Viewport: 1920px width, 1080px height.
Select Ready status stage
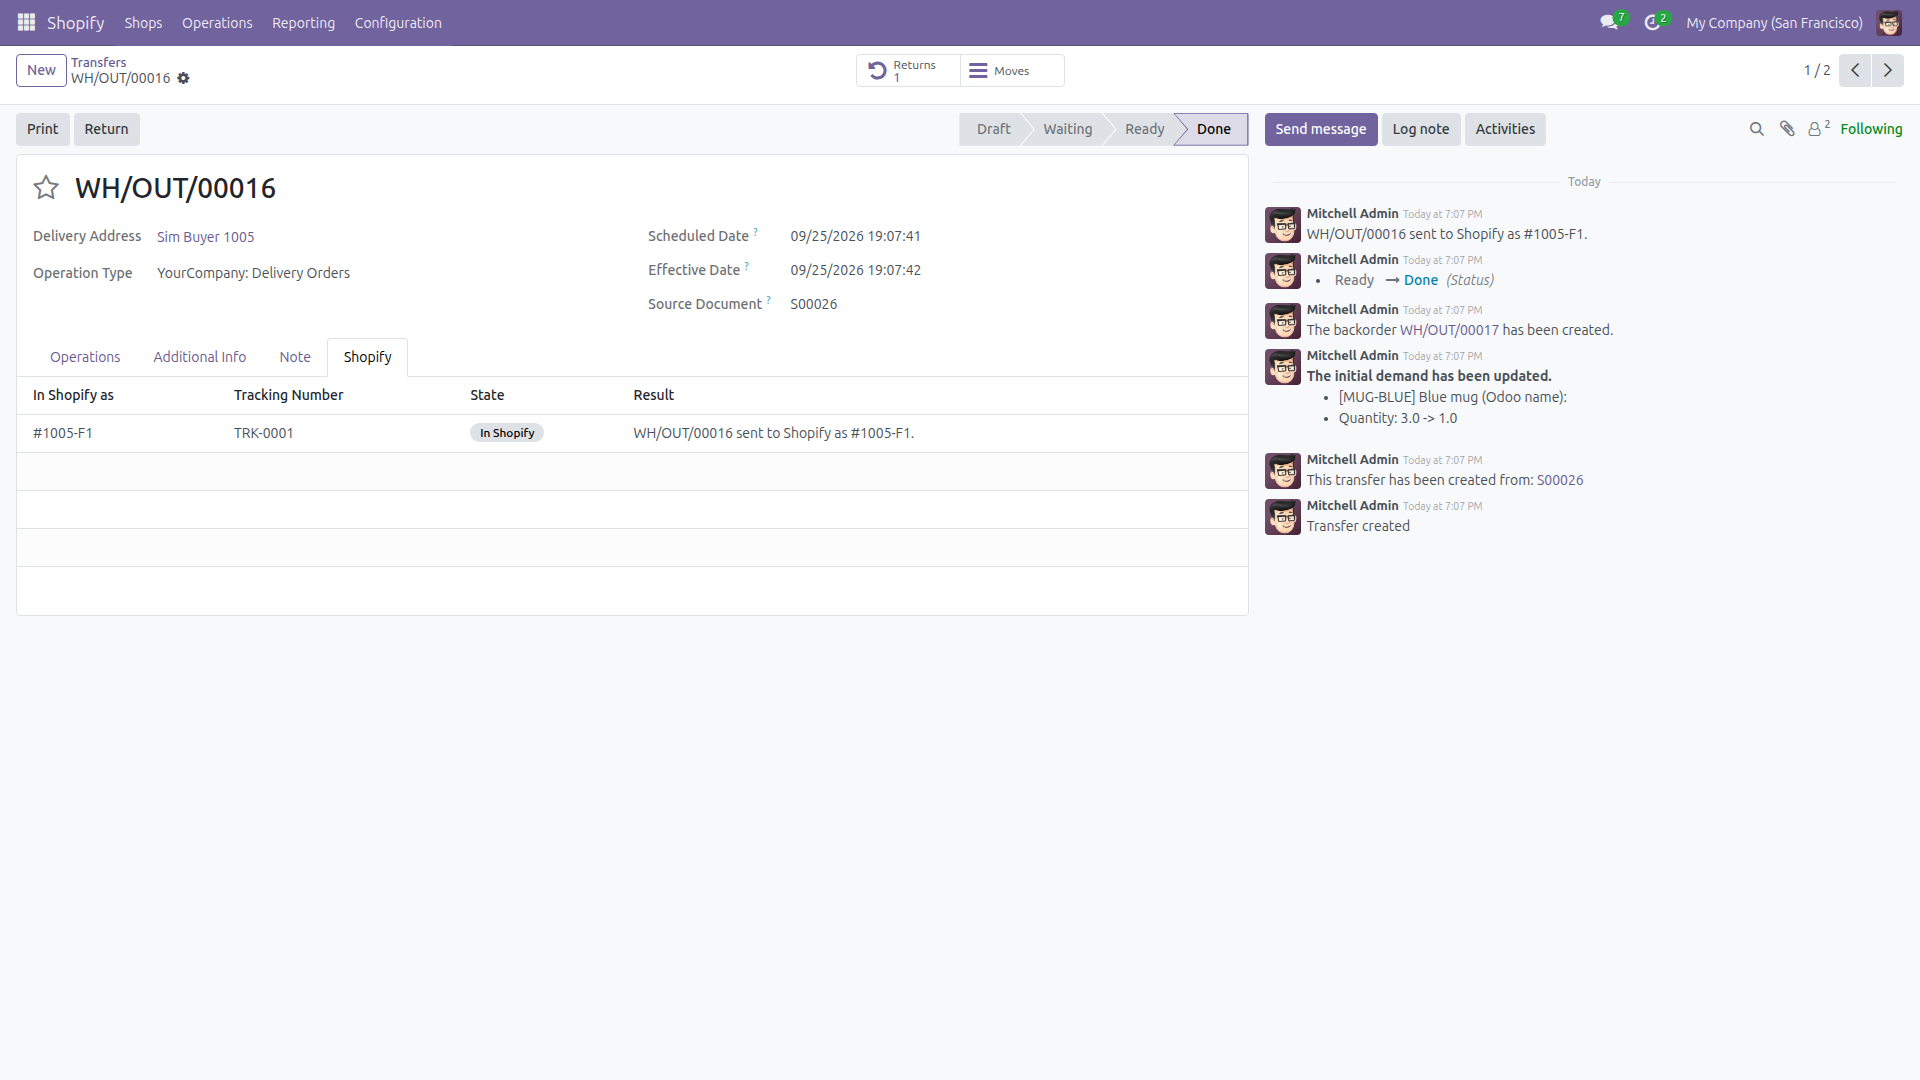tap(1144, 129)
